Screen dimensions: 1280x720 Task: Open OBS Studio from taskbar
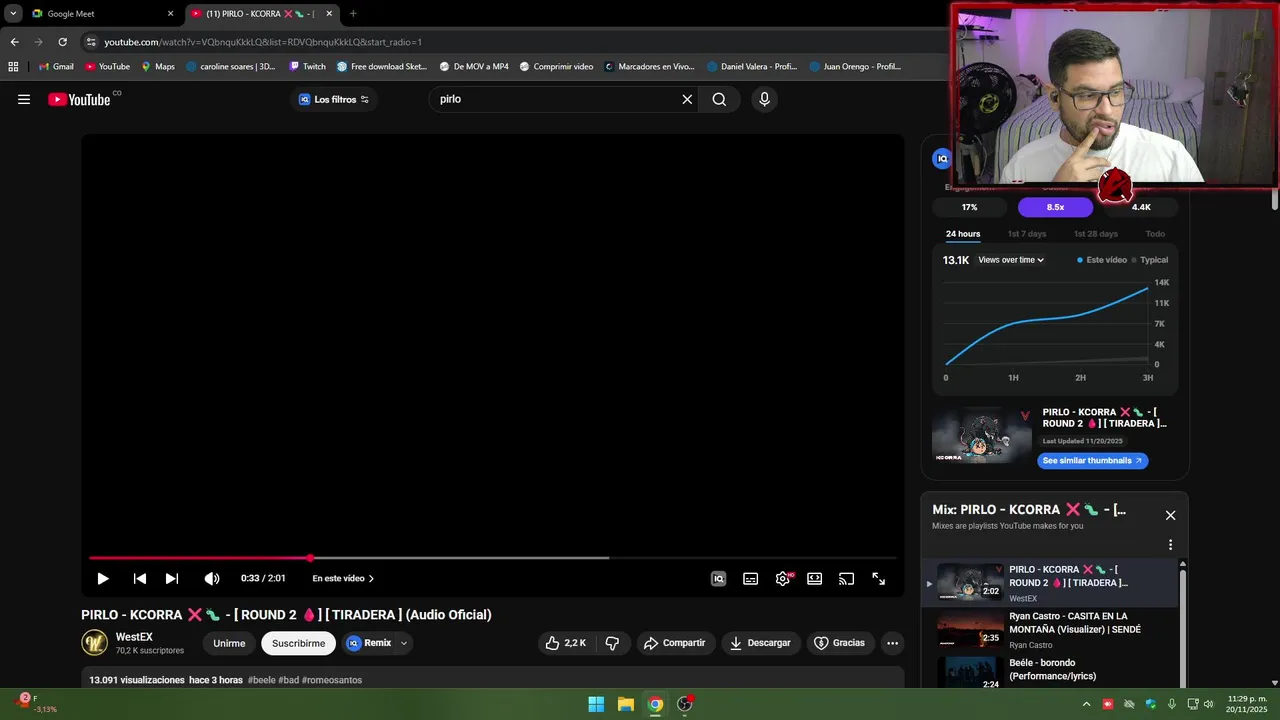tap(685, 704)
